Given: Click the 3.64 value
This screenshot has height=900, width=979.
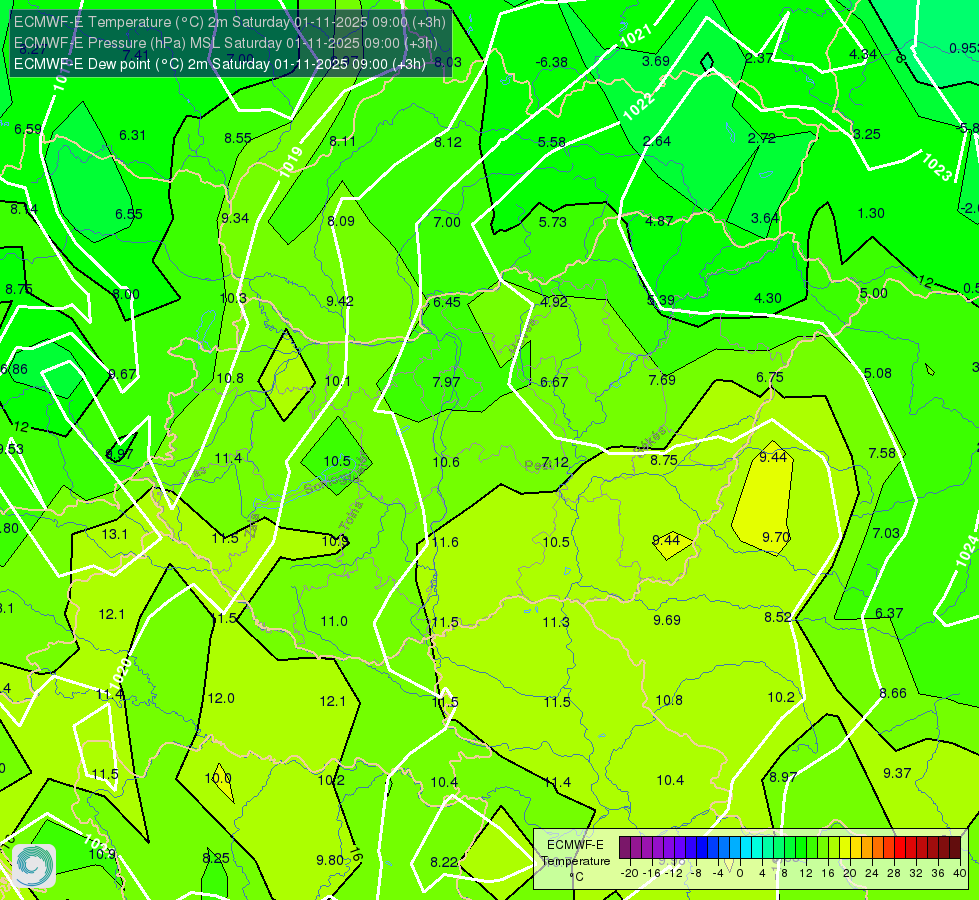Looking at the screenshot, I should 765,218.
